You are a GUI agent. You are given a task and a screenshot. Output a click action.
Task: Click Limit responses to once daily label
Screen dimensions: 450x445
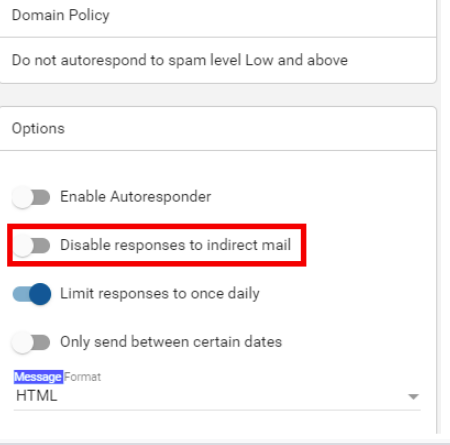[160, 294]
